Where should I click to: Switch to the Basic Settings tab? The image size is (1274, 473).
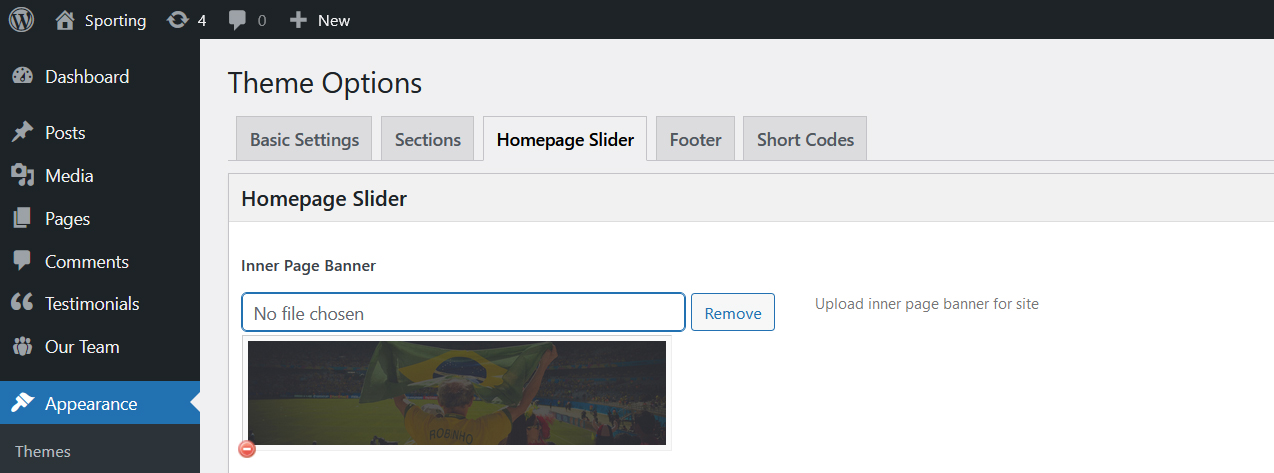pyautogui.click(x=304, y=139)
